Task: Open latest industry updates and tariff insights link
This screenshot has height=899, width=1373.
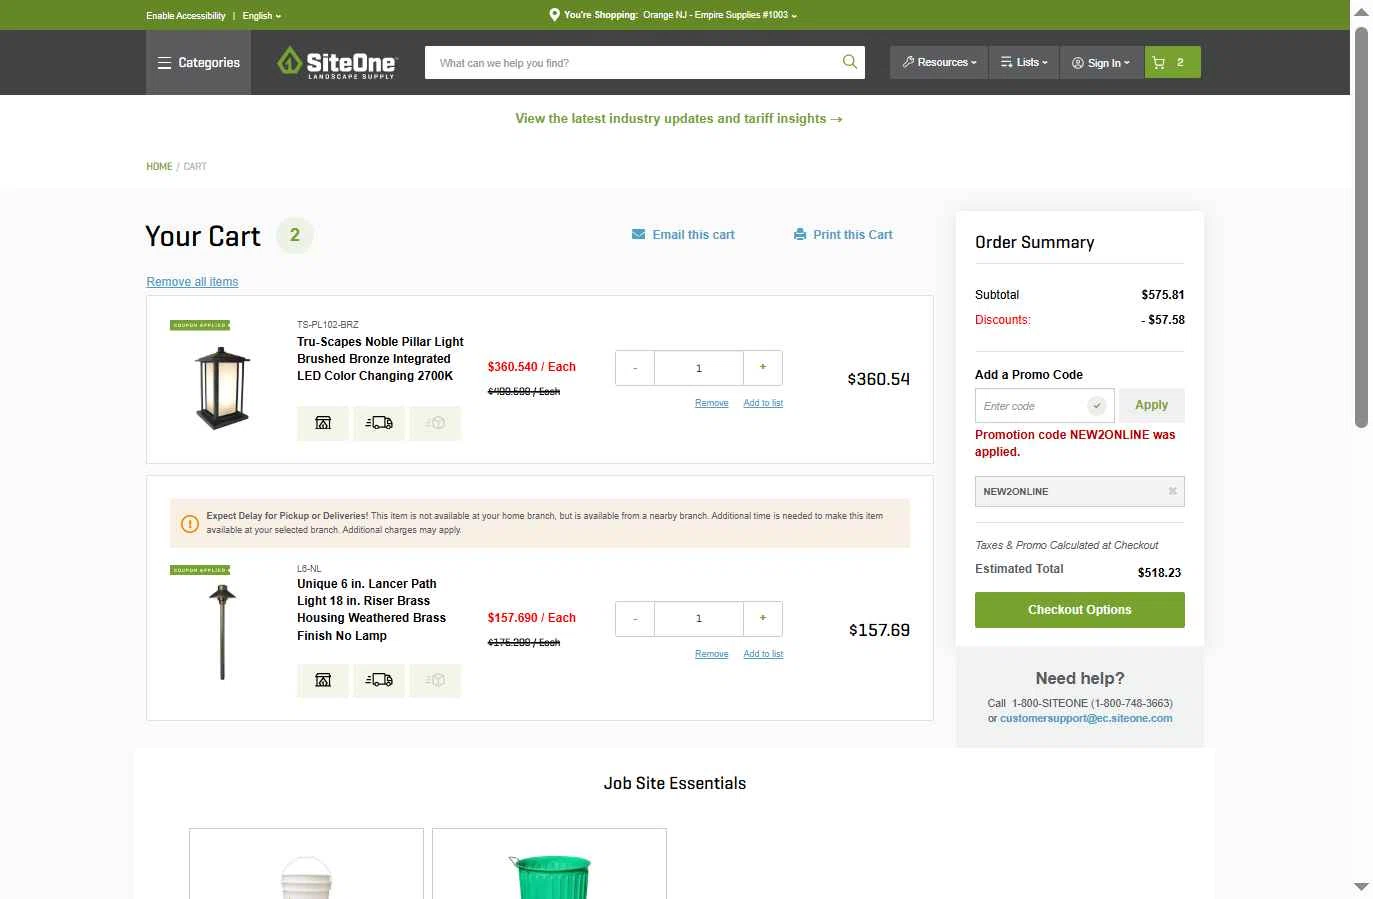Action: [679, 118]
